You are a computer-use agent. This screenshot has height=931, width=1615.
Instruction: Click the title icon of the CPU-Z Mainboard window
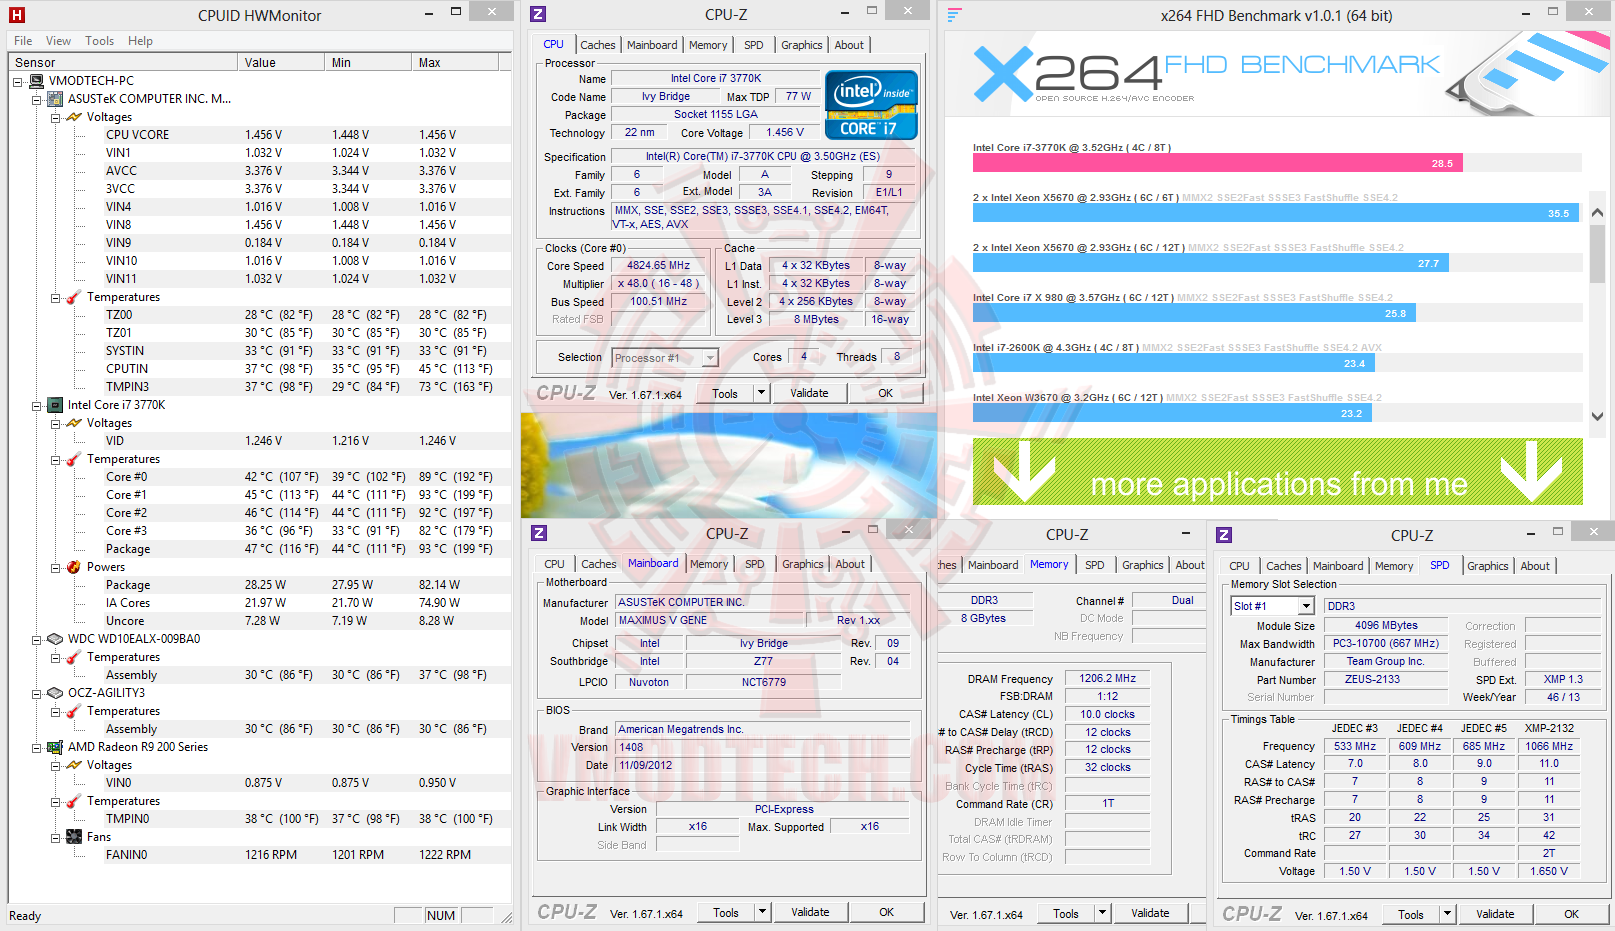tap(539, 534)
